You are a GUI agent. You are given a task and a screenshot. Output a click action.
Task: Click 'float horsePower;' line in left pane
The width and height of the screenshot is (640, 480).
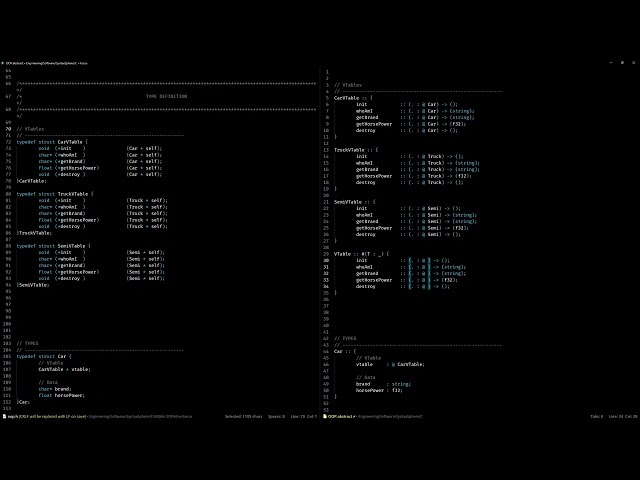tap(62, 395)
